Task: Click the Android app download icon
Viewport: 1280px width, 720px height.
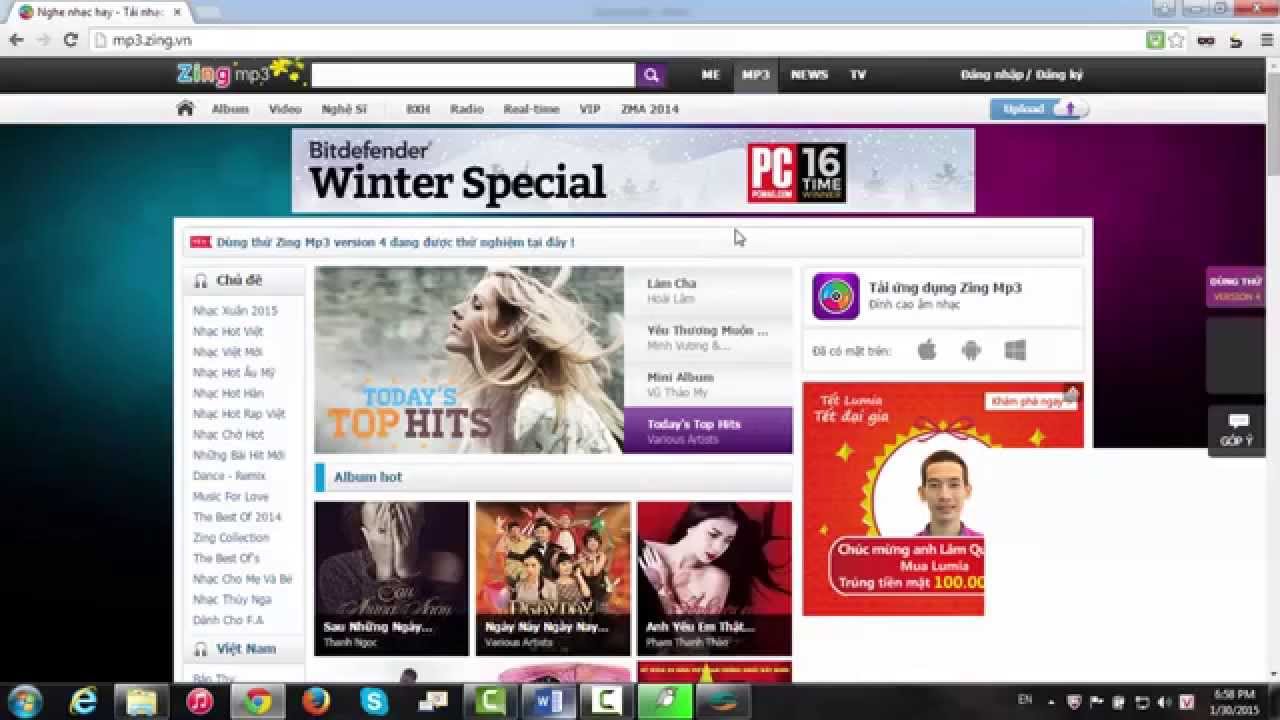Action: point(971,350)
